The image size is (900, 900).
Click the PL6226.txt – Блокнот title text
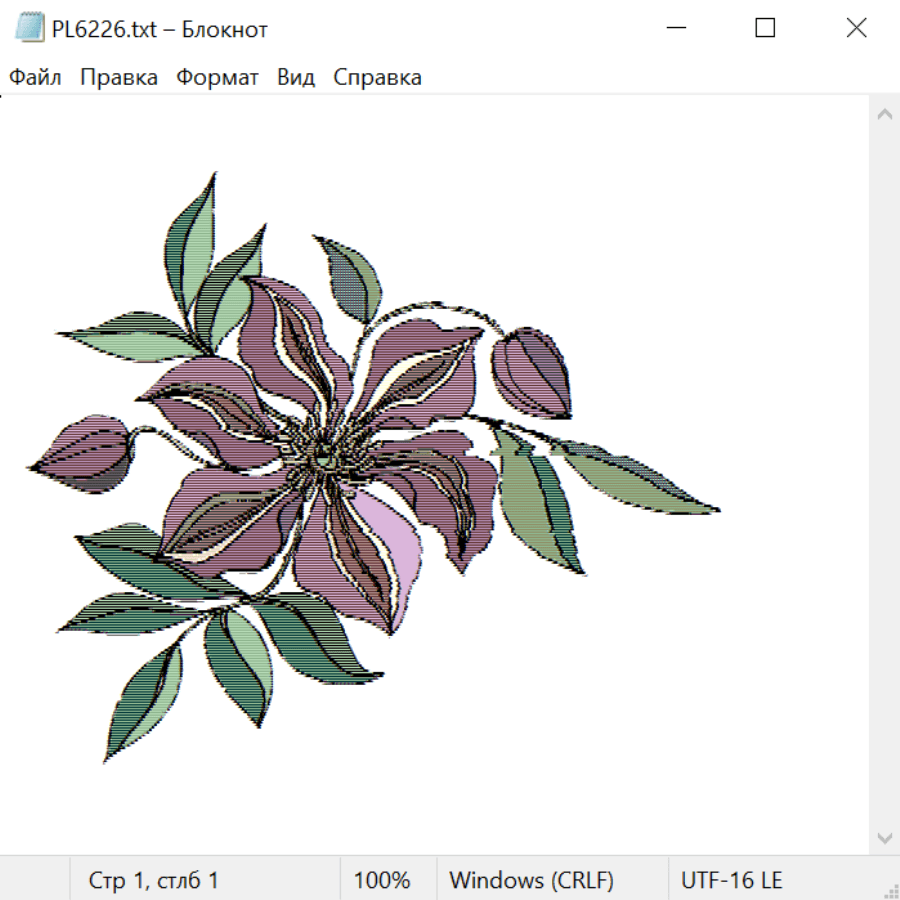pyautogui.click(x=160, y=29)
